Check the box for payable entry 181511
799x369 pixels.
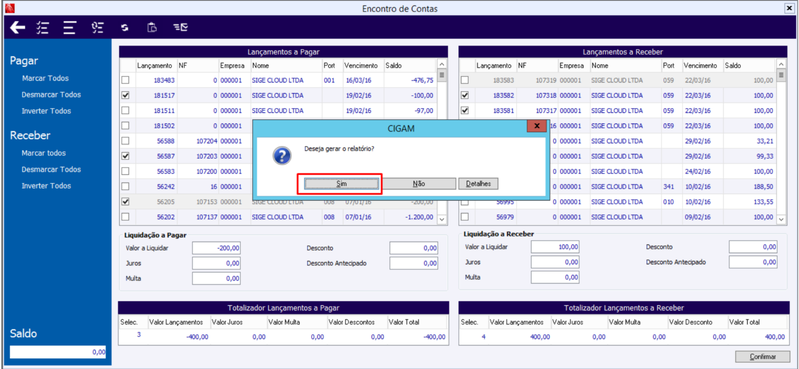click(x=125, y=110)
